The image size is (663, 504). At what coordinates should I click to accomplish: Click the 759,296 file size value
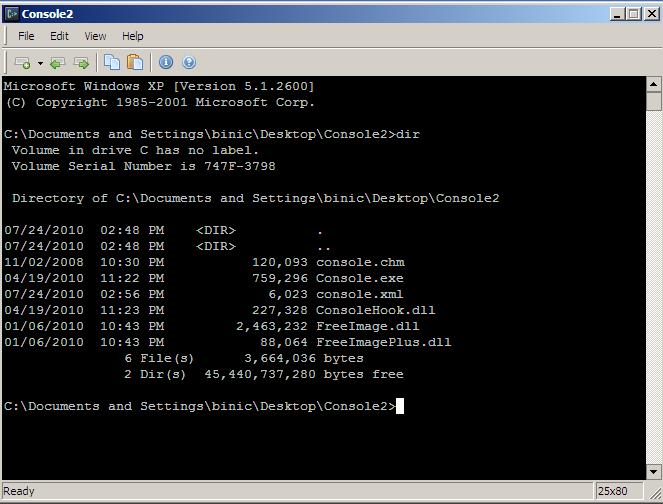pos(280,278)
